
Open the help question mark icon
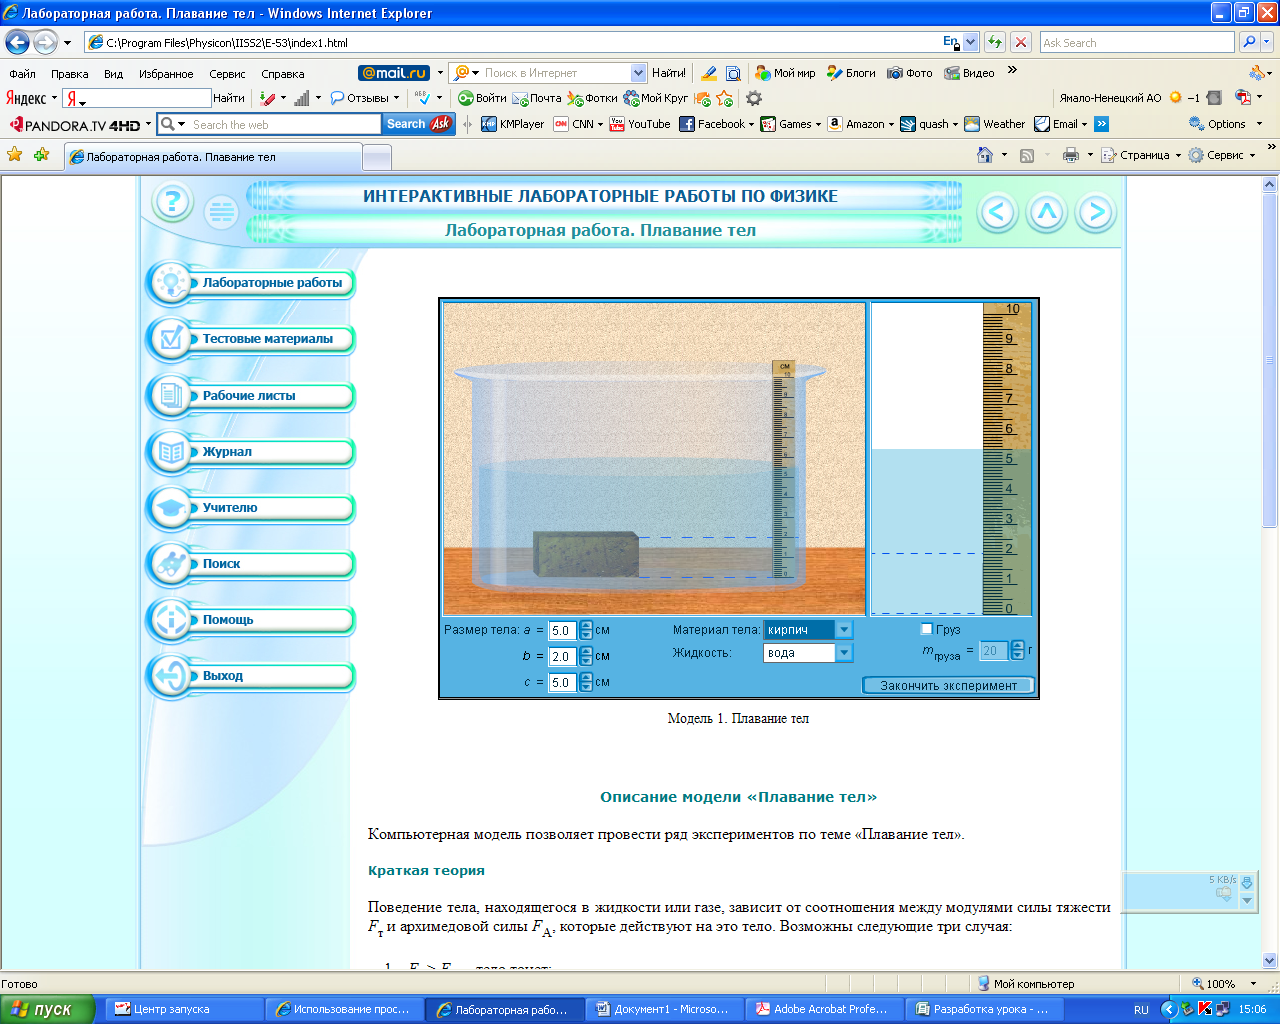pos(172,203)
